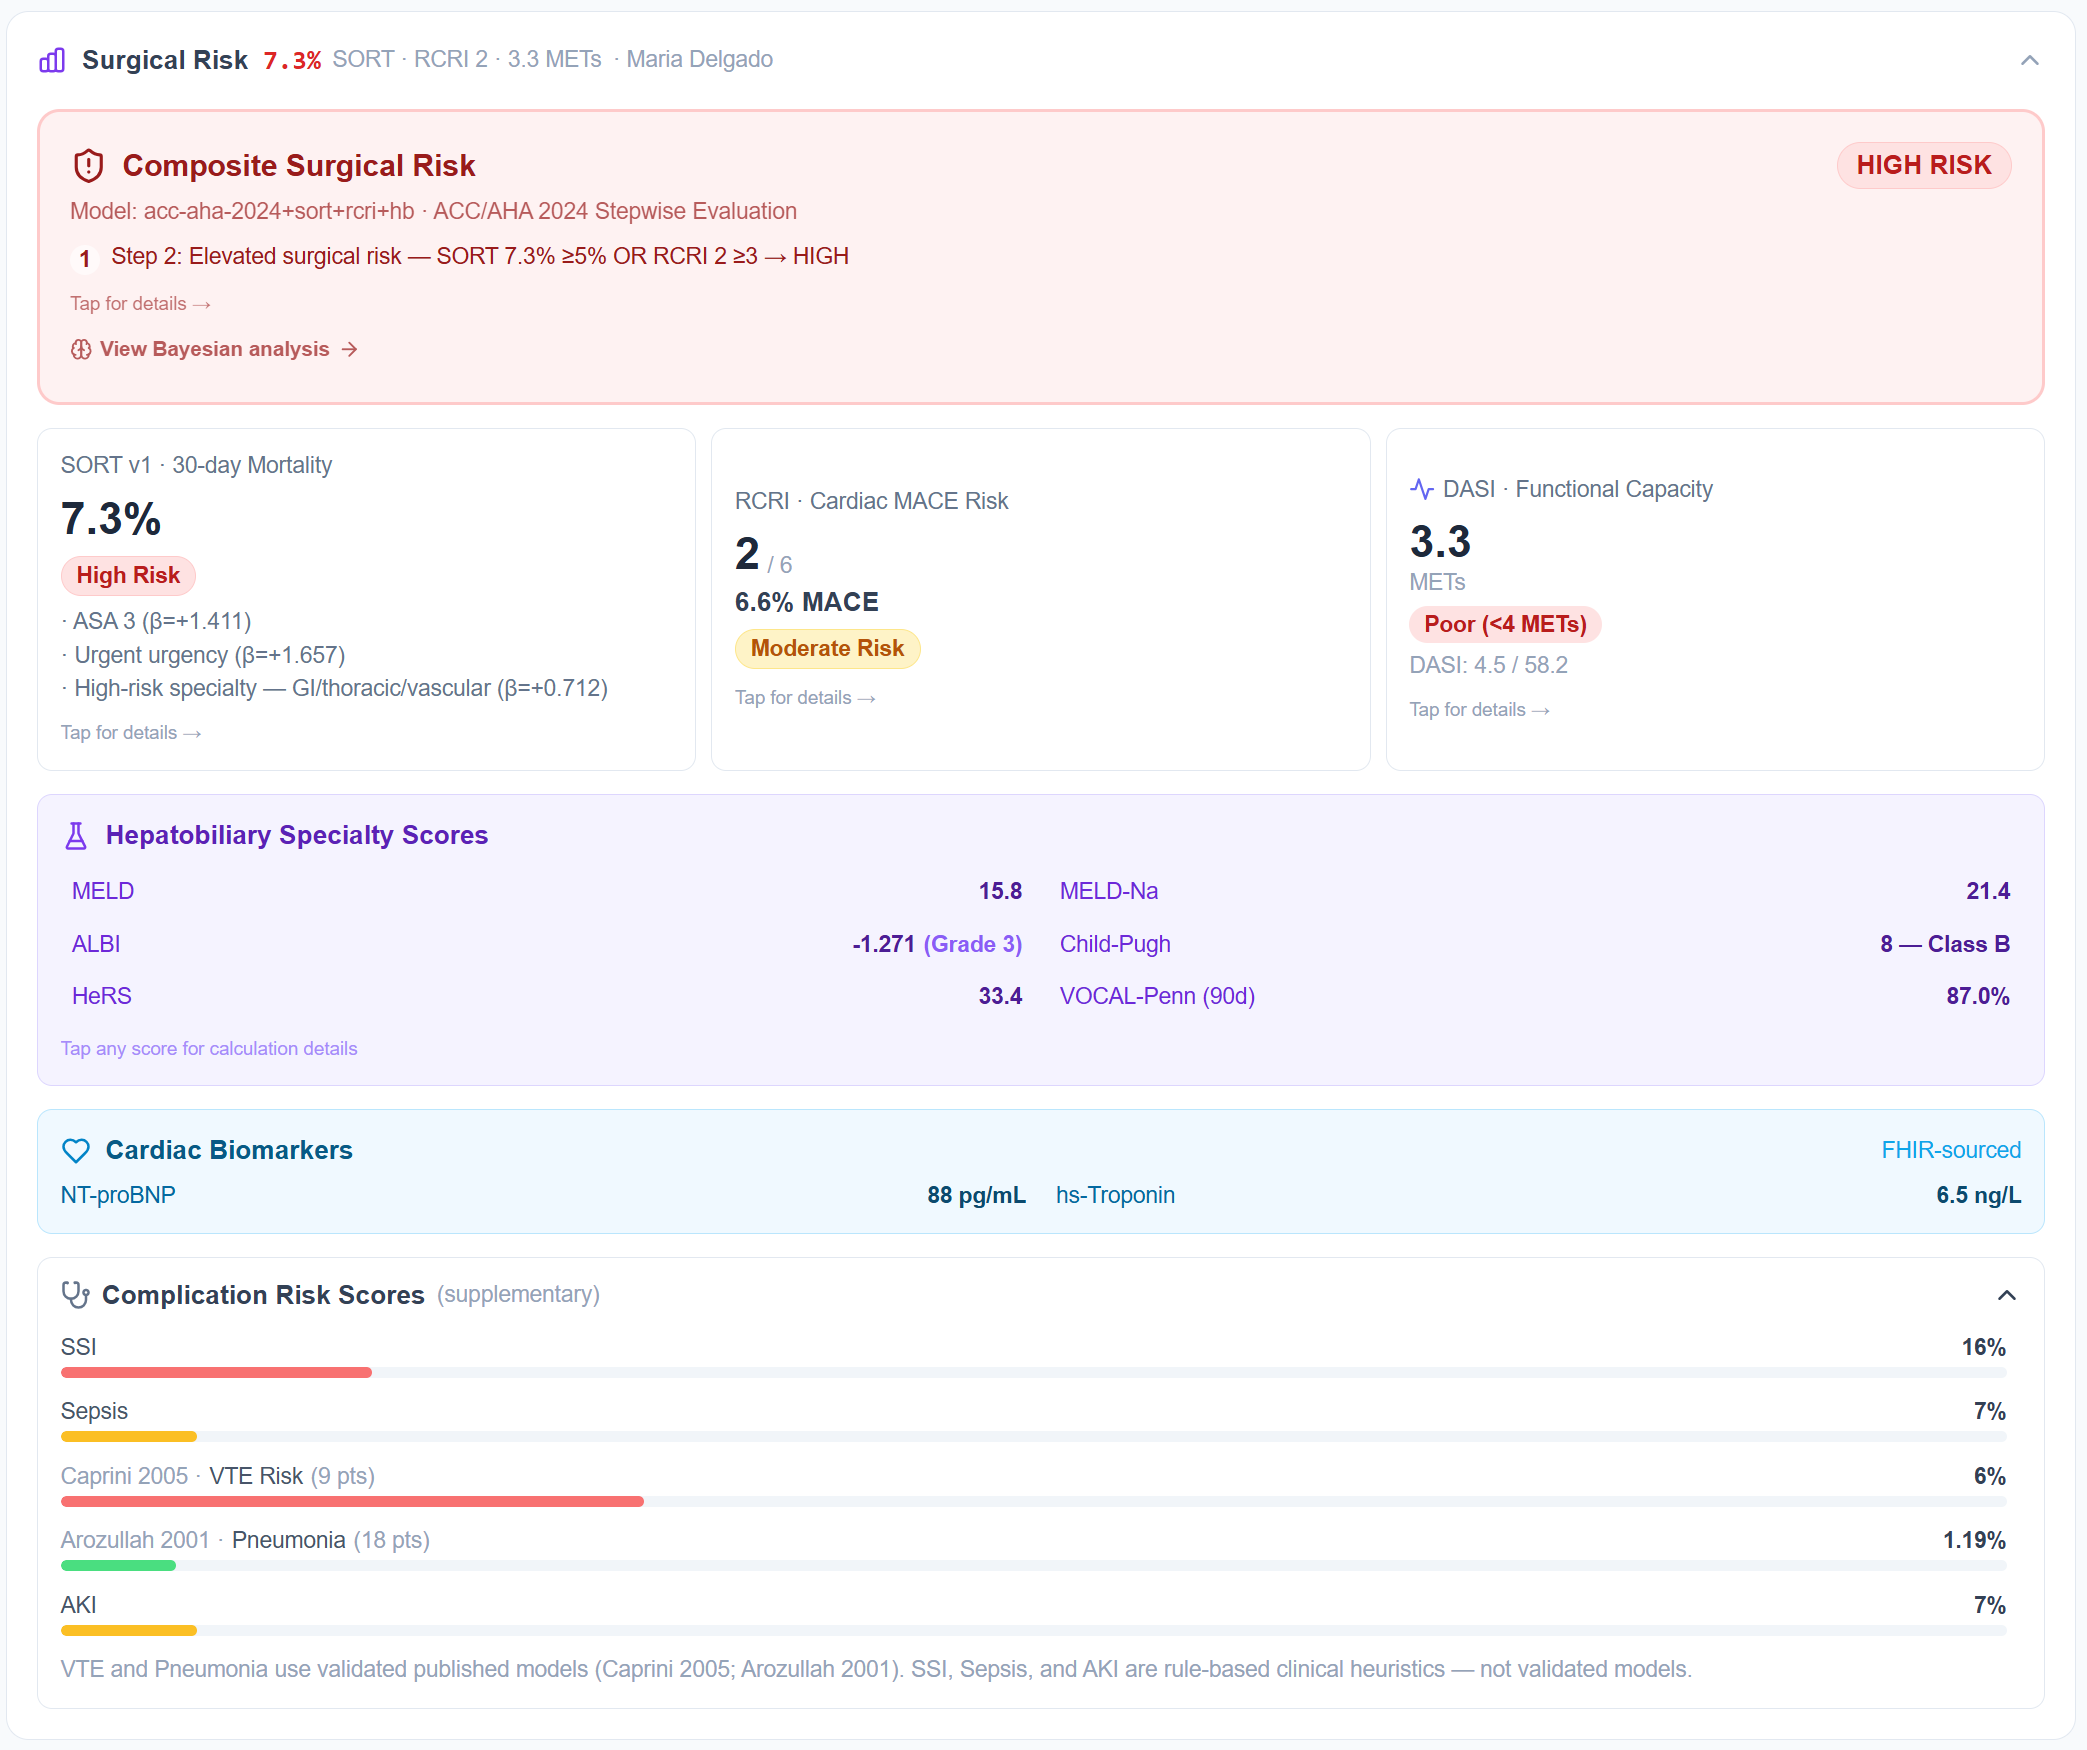Tap for details in Composite Surgical Risk card
The width and height of the screenshot is (2087, 1750).
[x=140, y=304]
